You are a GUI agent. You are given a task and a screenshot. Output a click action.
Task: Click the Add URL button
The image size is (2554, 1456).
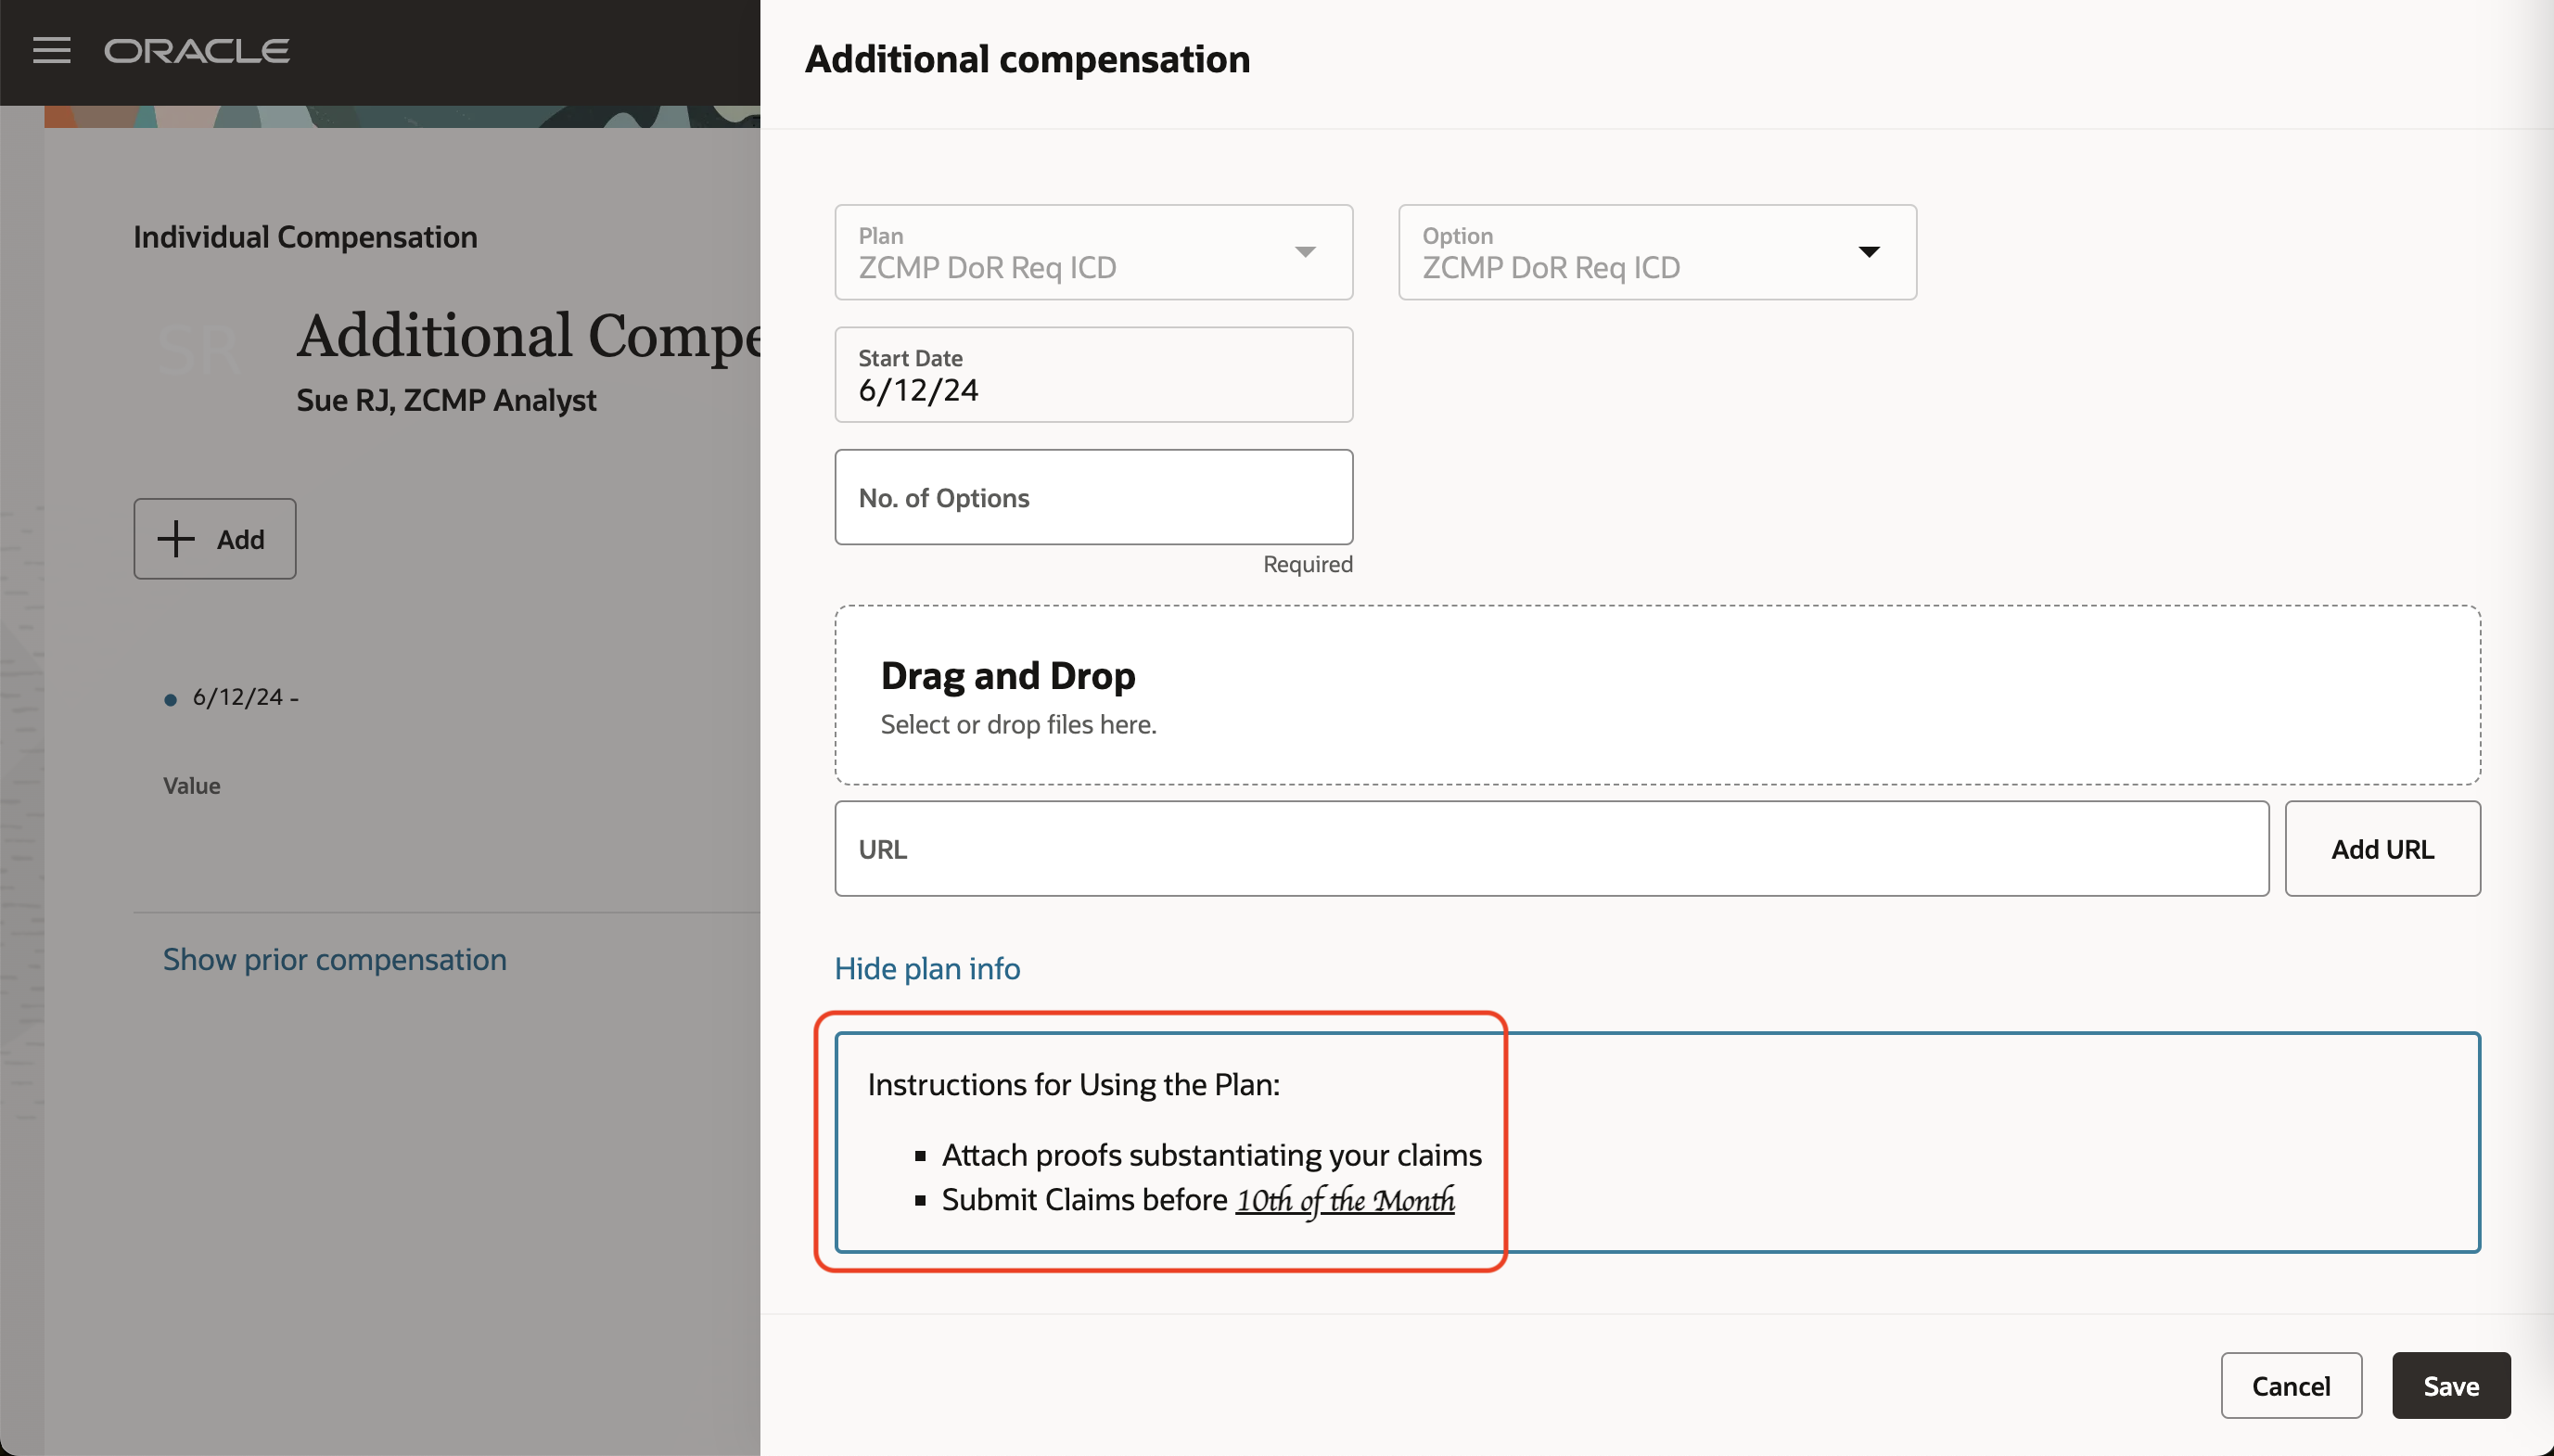(x=2382, y=849)
